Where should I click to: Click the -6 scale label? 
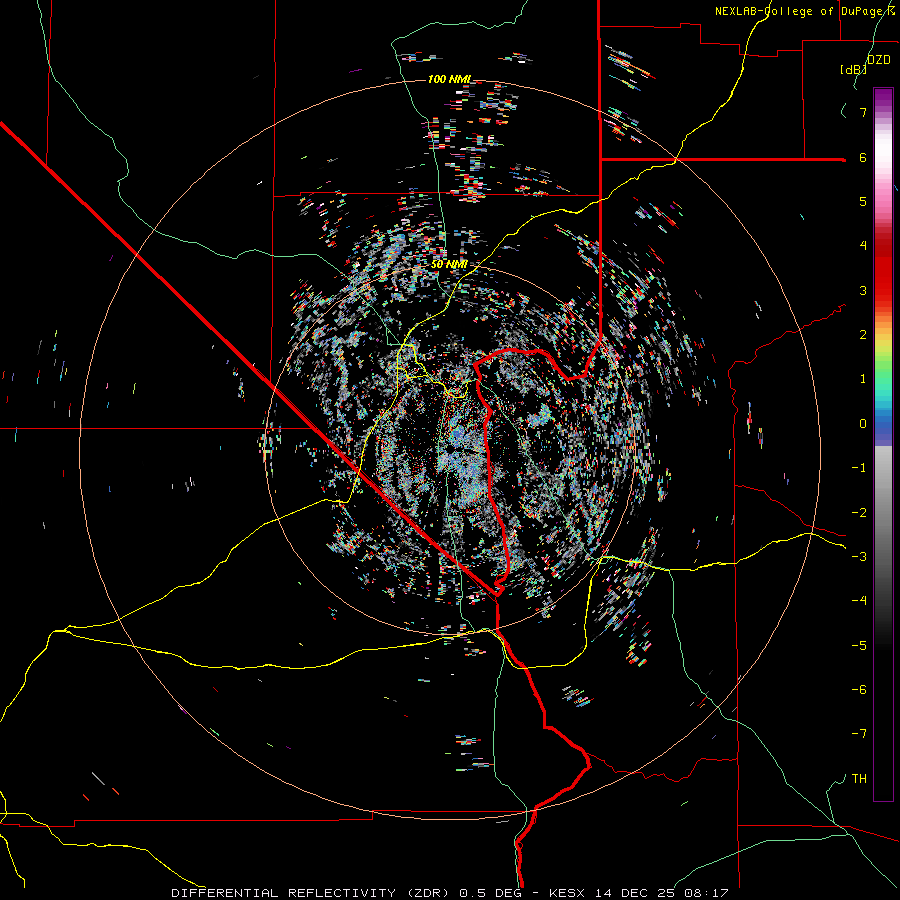[x=859, y=690]
